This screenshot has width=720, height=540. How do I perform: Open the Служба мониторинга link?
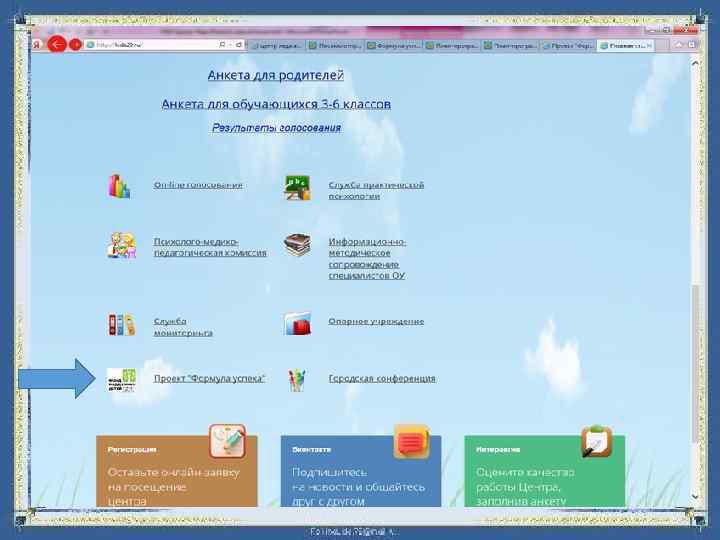(183, 327)
